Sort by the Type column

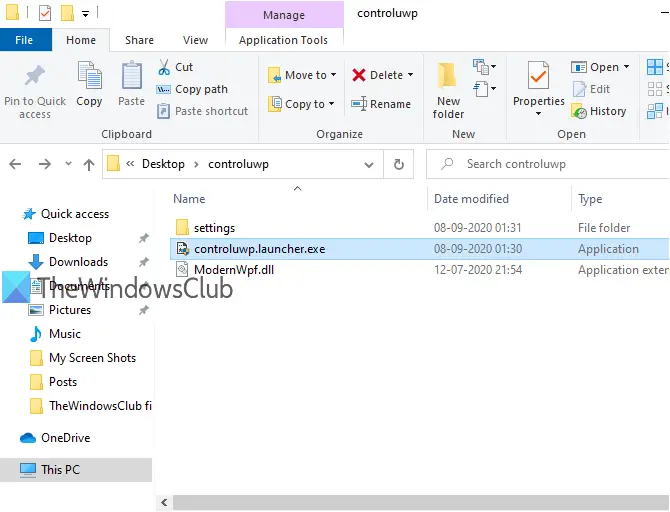coord(590,199)
